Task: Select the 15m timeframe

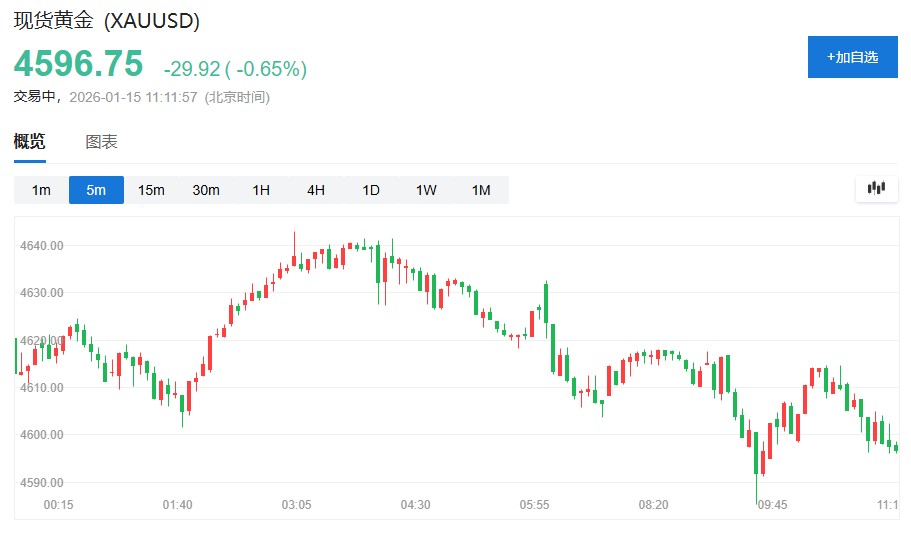Action: coord(151,190)
